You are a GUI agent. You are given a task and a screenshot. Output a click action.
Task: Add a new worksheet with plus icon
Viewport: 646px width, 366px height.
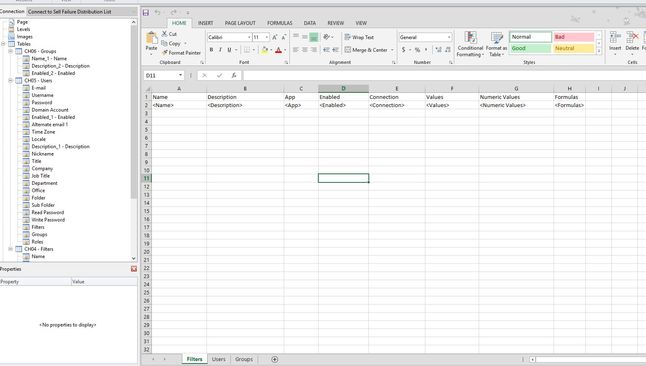tap(275, 359)
